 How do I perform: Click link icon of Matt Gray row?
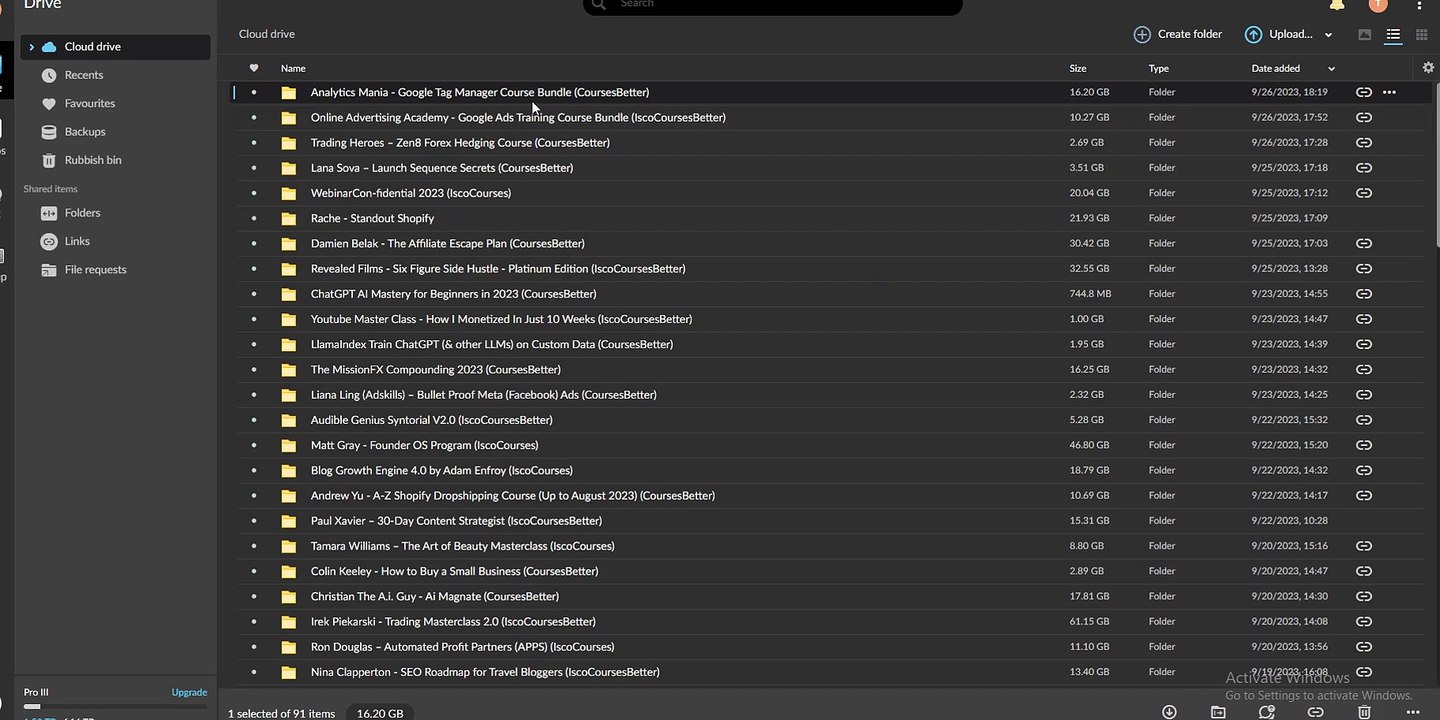[x=1363, y=445]
